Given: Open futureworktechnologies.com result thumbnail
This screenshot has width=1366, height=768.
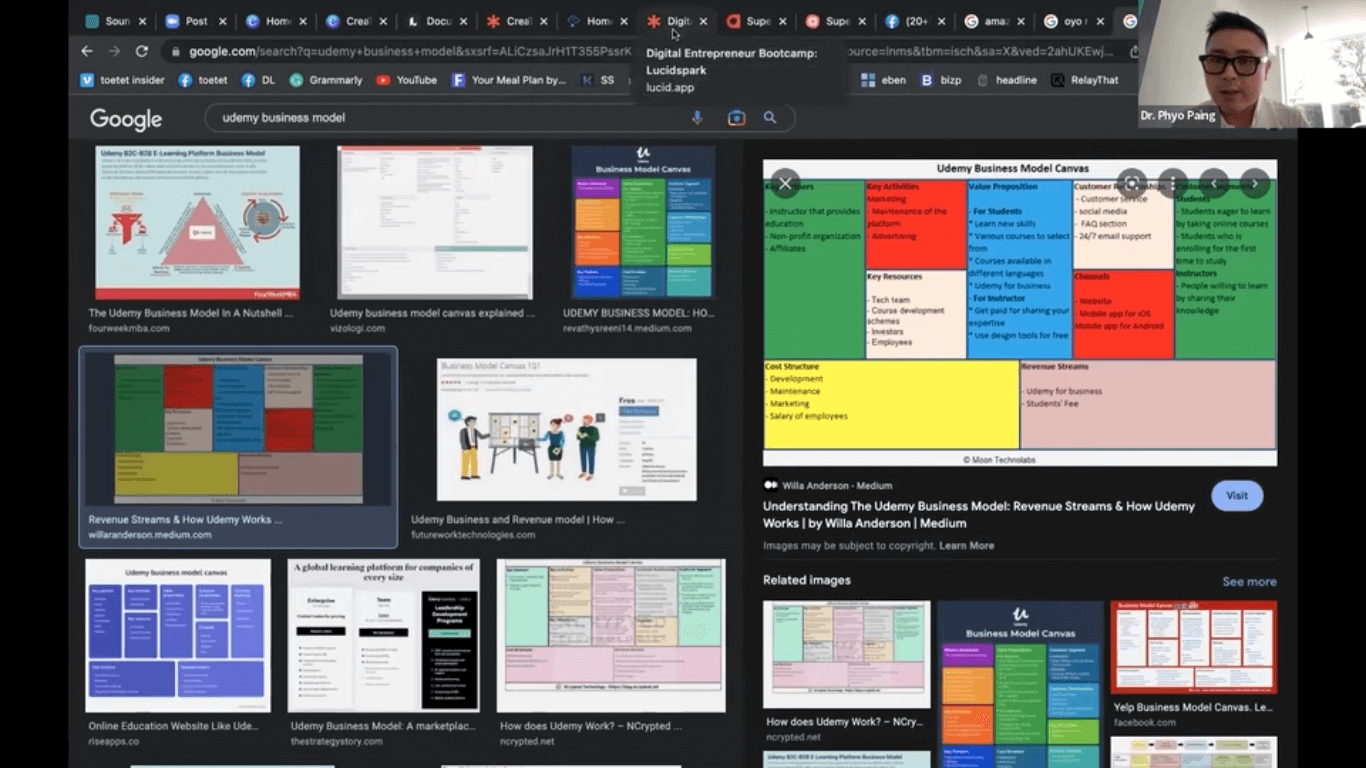Looking at the screenshot, I should 566,430.
